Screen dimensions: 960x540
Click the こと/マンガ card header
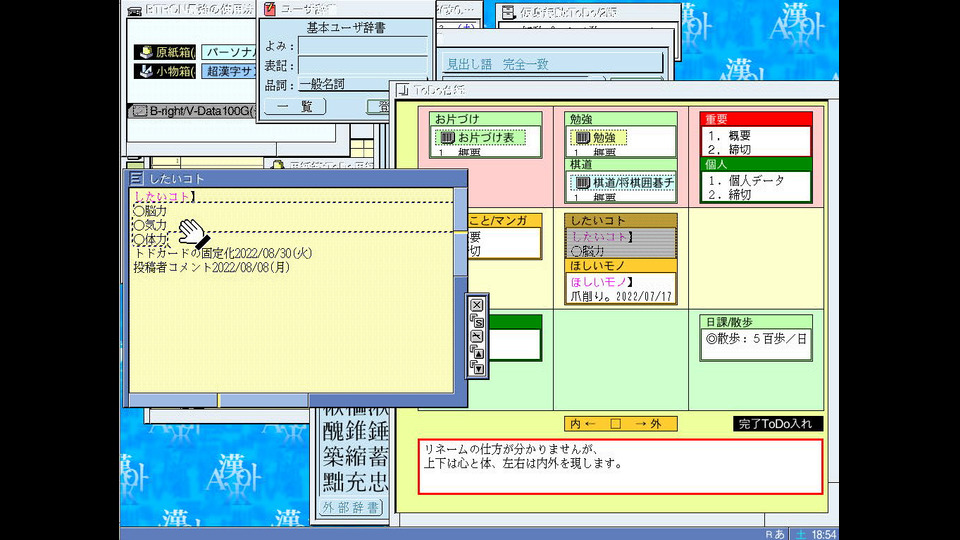tap(504, 220)
